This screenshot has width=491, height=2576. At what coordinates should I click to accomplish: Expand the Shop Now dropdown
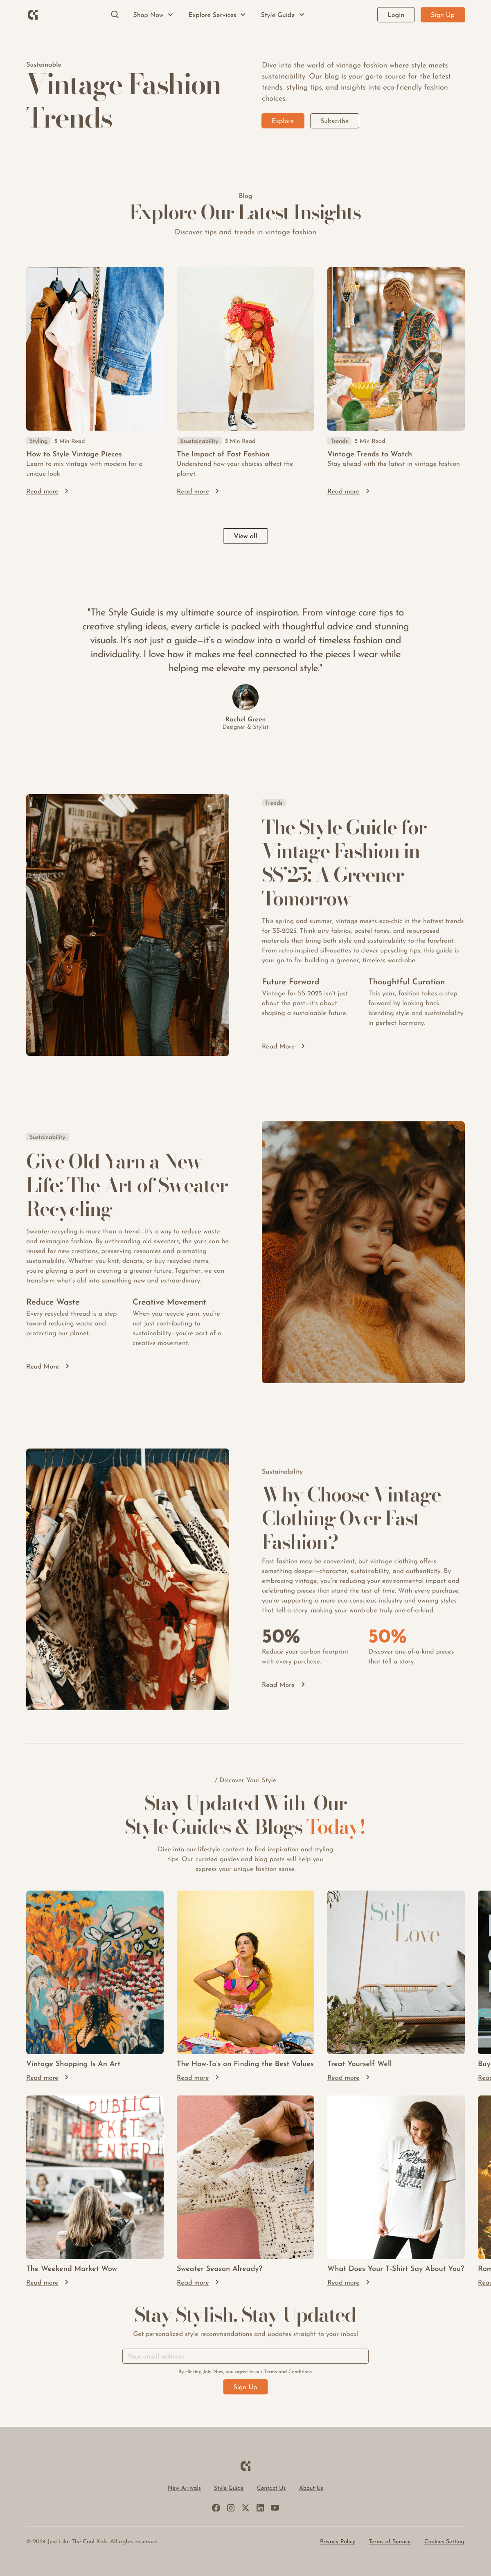click(x=153, y=15)
